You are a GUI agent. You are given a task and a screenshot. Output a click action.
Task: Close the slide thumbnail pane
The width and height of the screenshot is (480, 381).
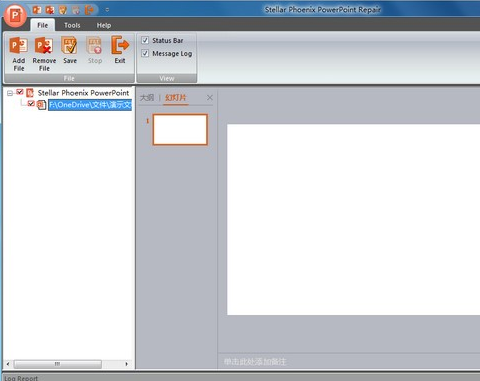tap(210, 98)
